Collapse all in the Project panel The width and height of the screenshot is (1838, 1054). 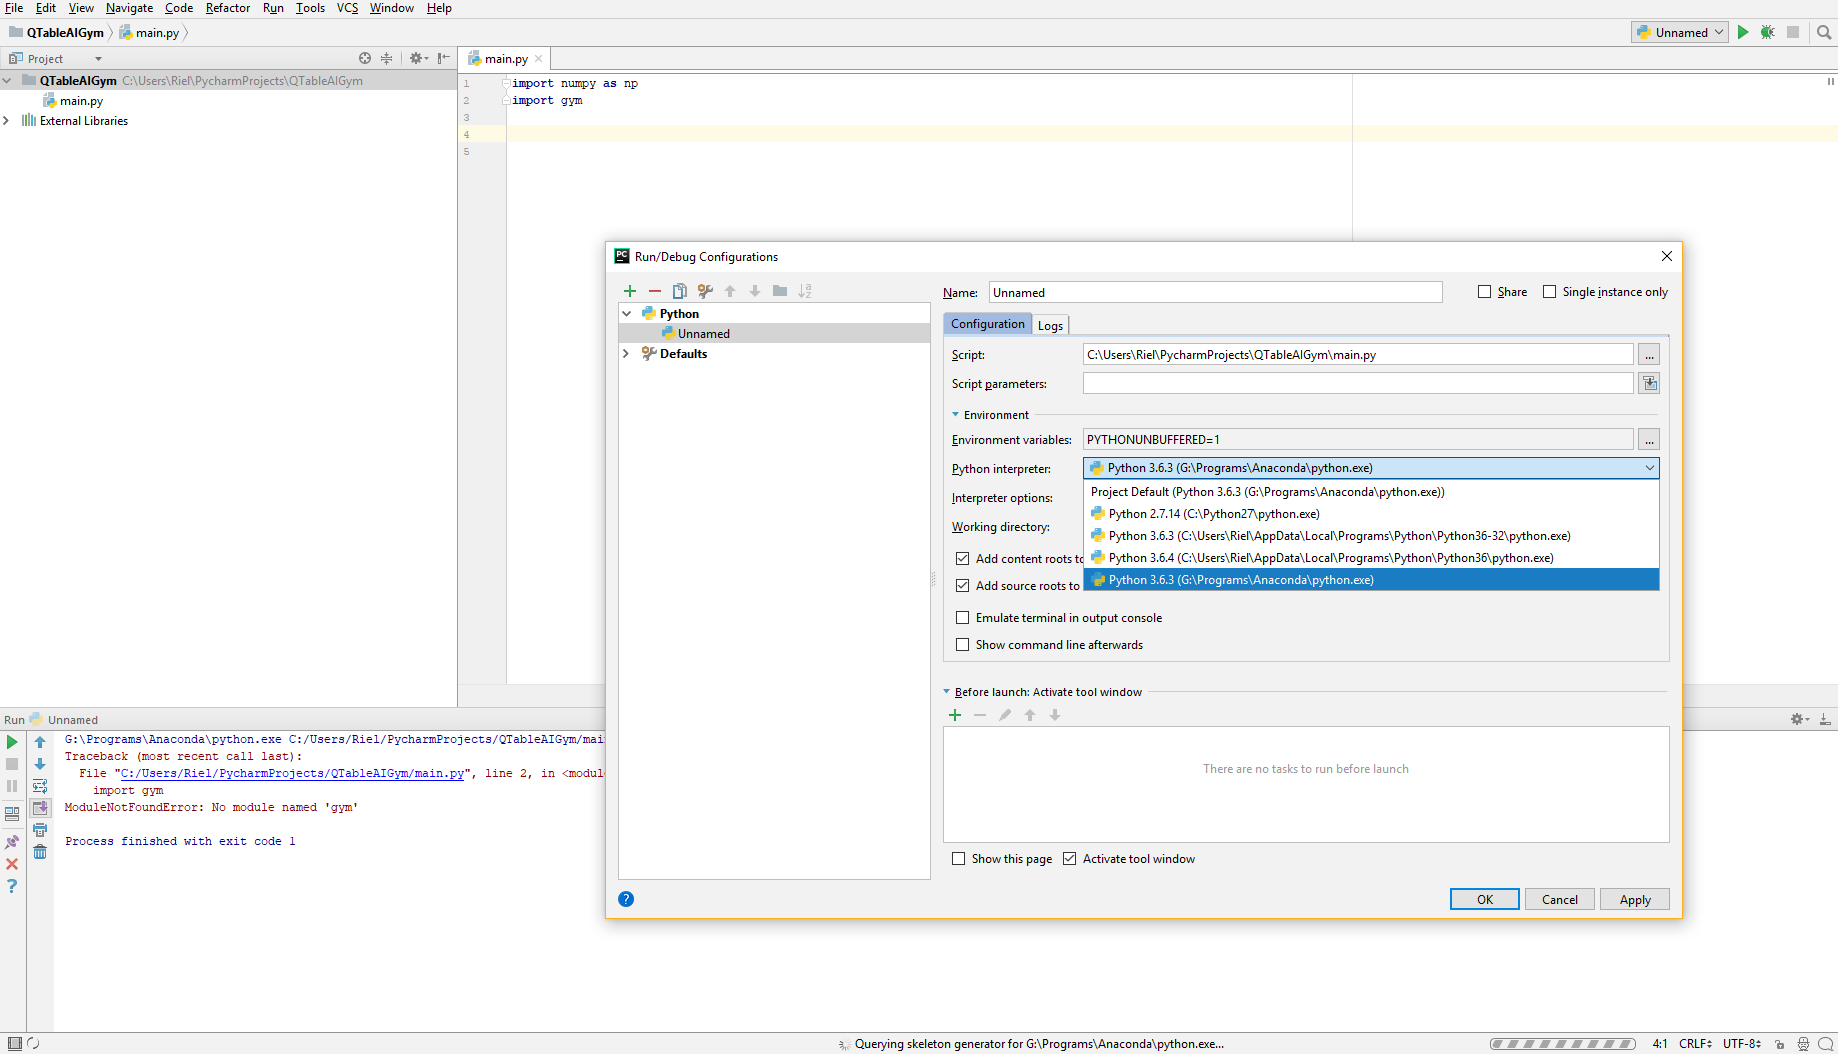pyautogui.click(x=386, y=58)
